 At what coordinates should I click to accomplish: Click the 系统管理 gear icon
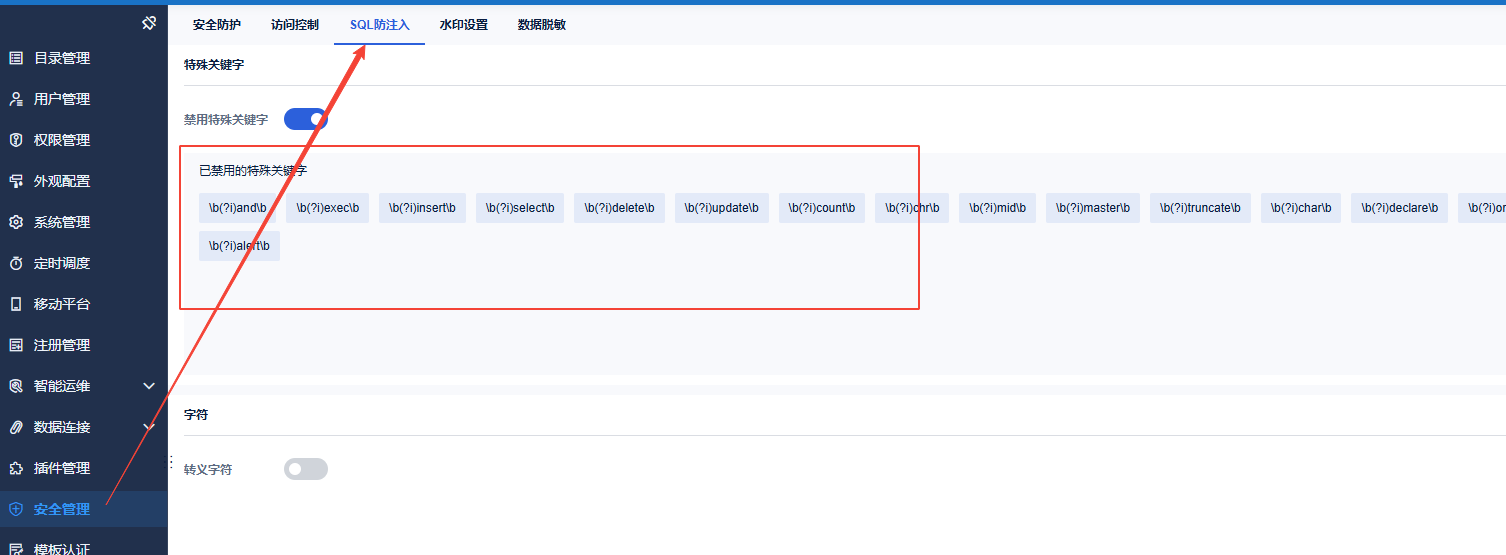pyautogui.click(x=16, y=222)
